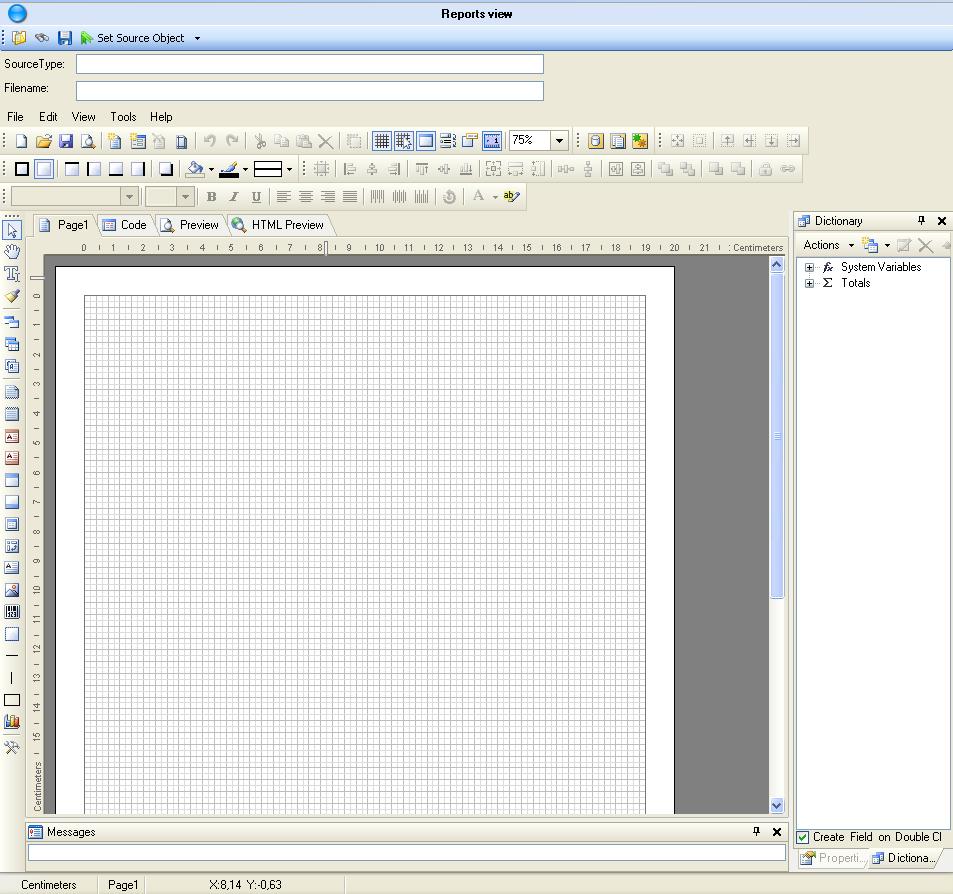Open the 75% zoom dropdown

point(559,141)
